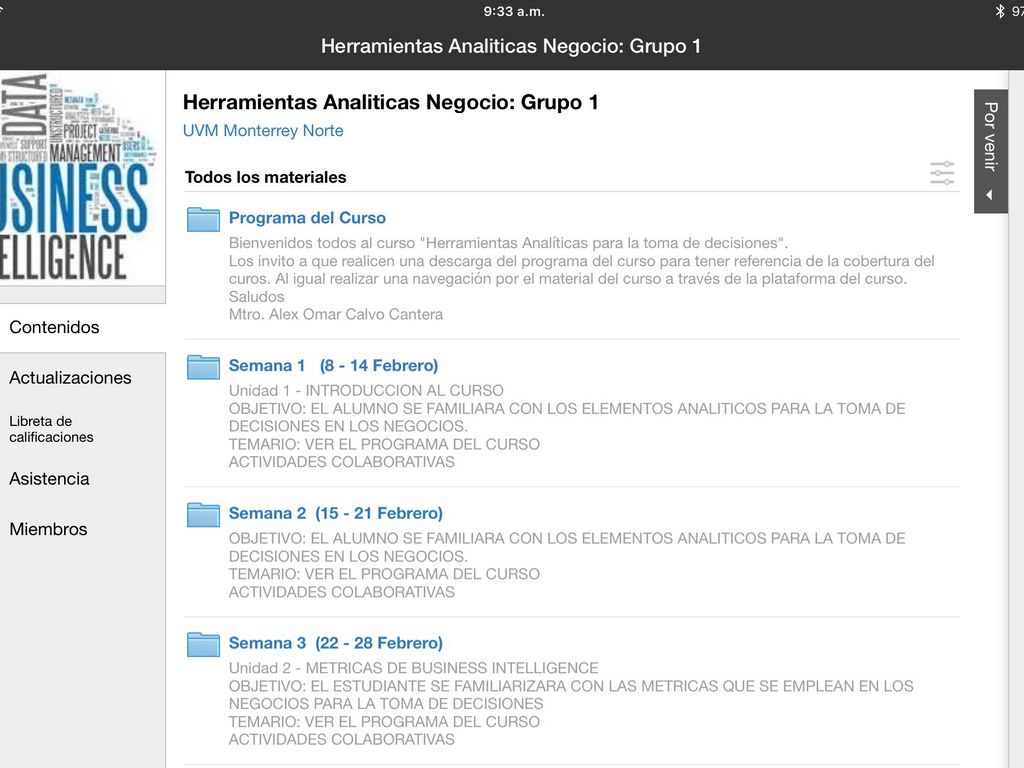Image resolution: width=1024 pixels, height=768 pixels.
Task: Select the Contenidos sidebar tab
Action: pos(55,327)
